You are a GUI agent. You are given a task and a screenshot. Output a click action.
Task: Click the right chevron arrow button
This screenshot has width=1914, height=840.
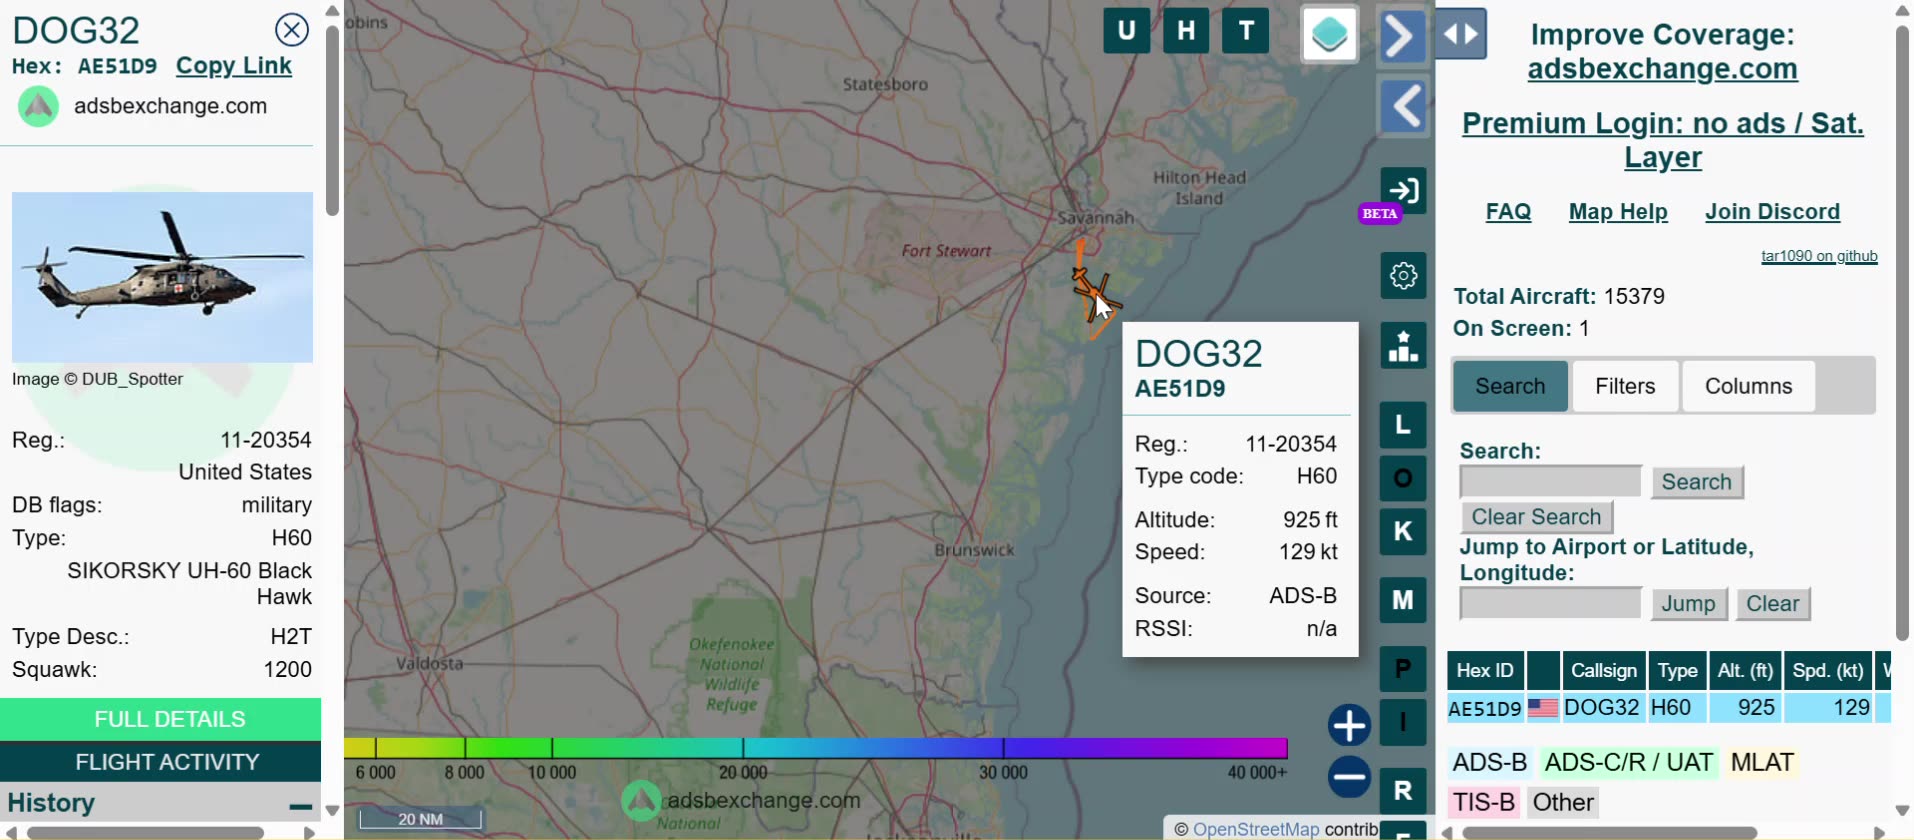point(1401,37)
